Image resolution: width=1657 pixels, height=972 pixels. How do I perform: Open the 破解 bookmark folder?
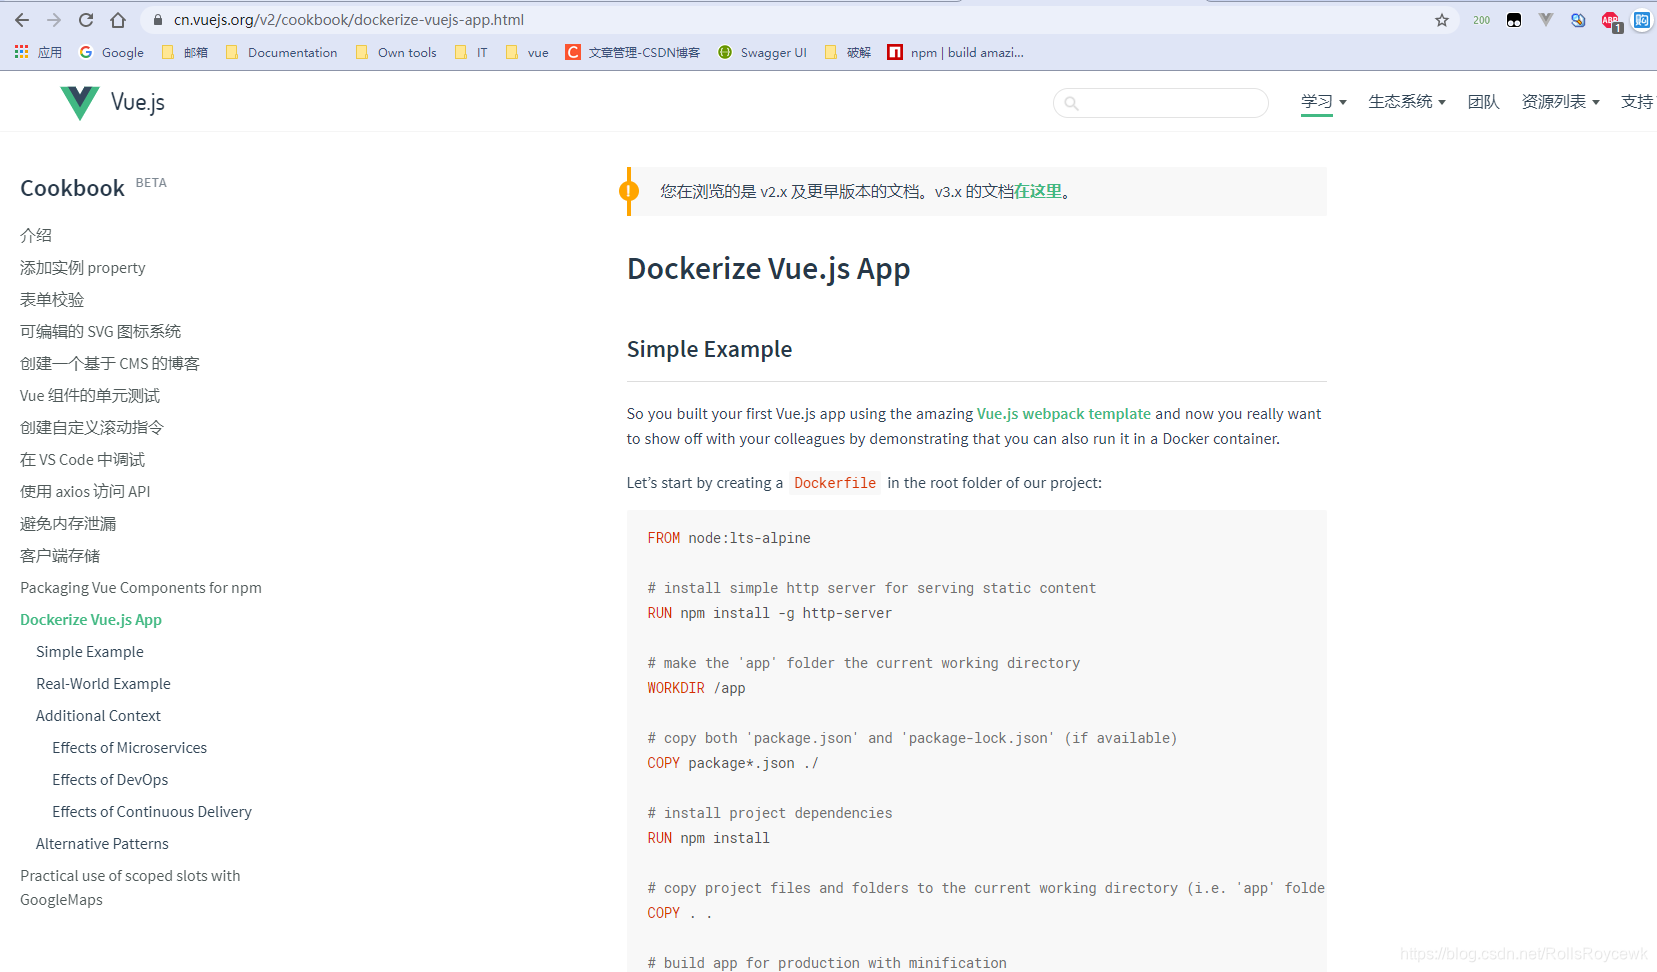[x=848, y=52]
